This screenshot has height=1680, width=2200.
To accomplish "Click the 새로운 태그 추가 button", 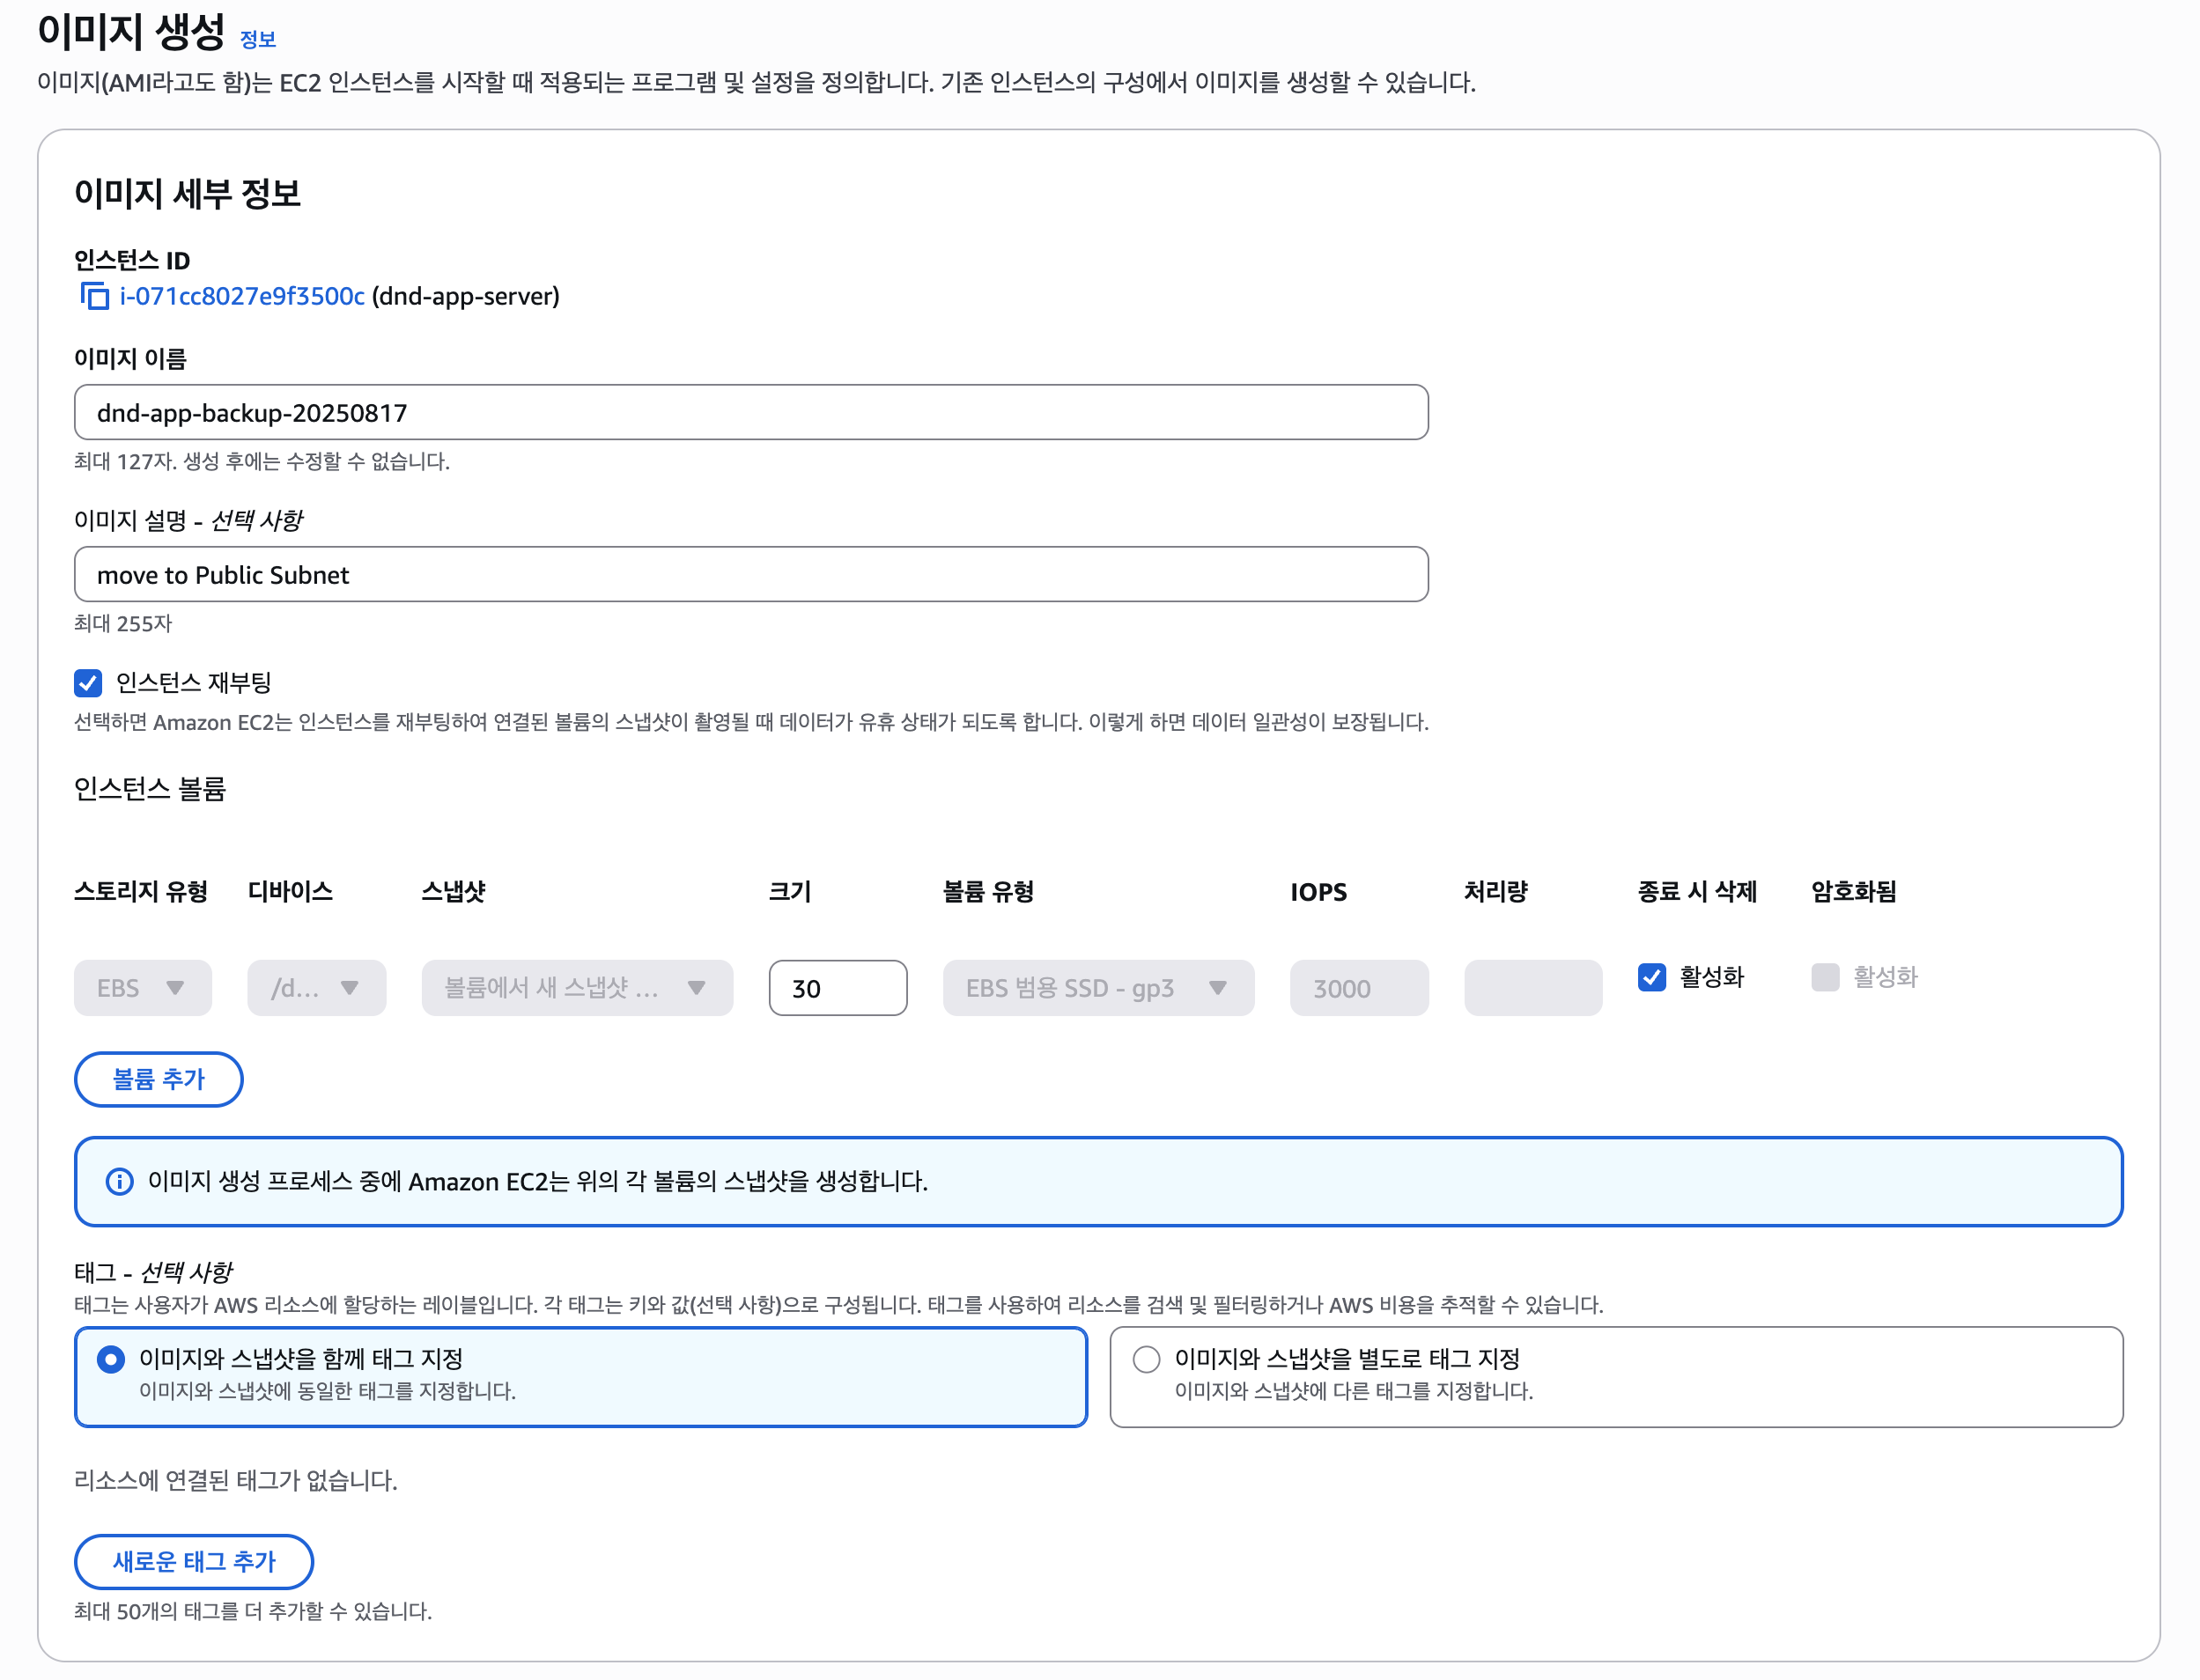I will pyautogui.click(x=193, y=1561).
